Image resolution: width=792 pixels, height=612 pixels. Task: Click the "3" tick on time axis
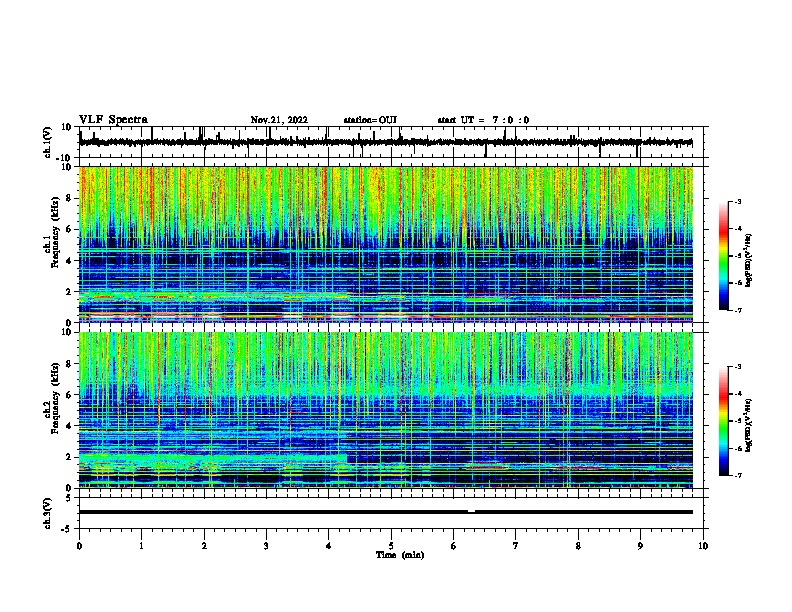click(266, 546)
